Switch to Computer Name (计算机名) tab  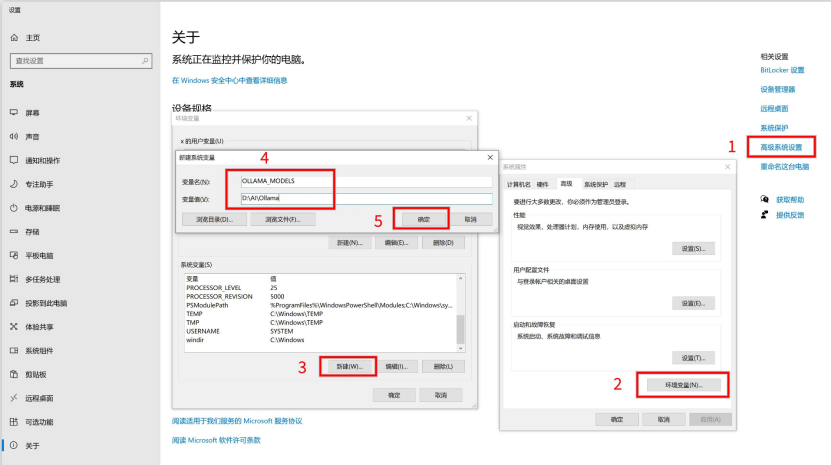(x=518, y=185)
